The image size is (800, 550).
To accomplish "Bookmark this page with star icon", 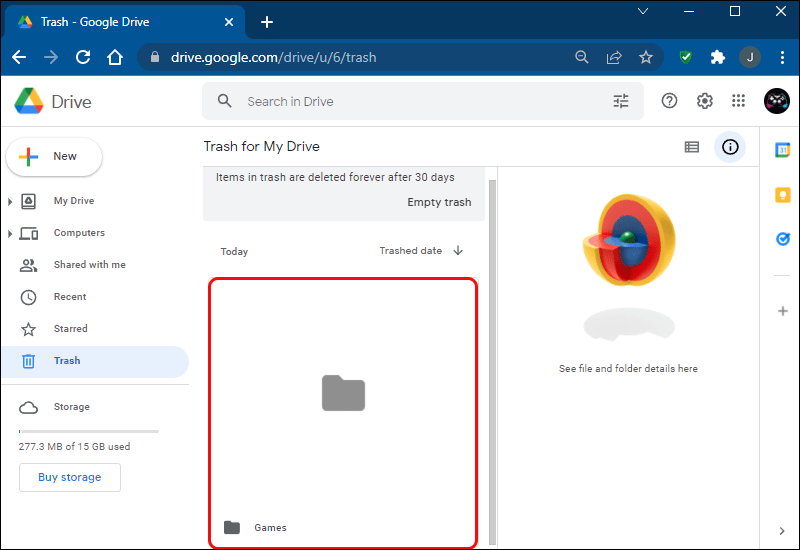I will 646,57.
